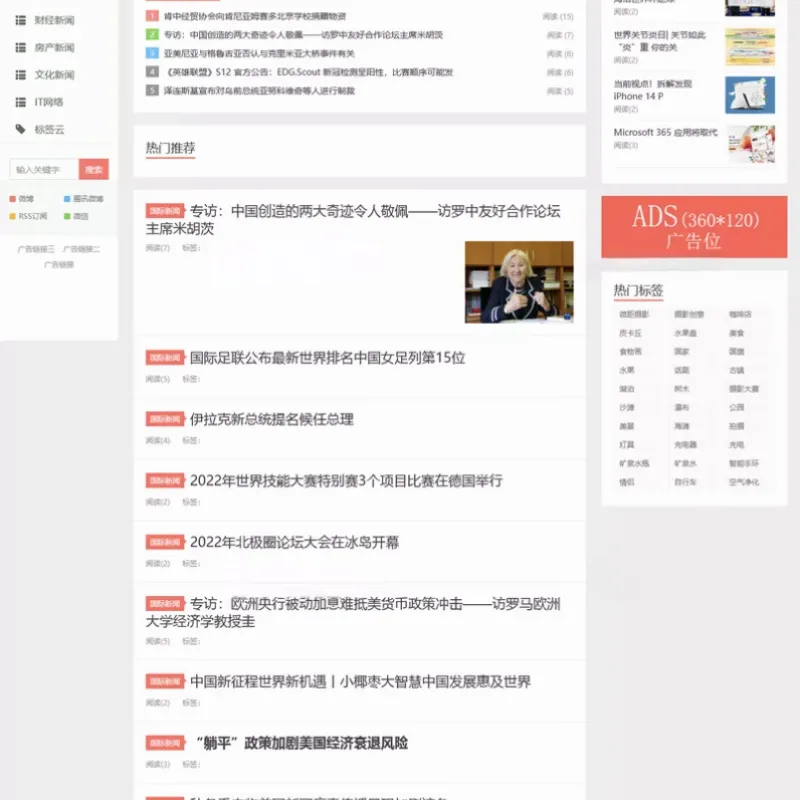The image size is (800, 800).
Task: Open featured headline 专访：中国创造的两大奇迹令人敬佩
Action: click(353, 220)
